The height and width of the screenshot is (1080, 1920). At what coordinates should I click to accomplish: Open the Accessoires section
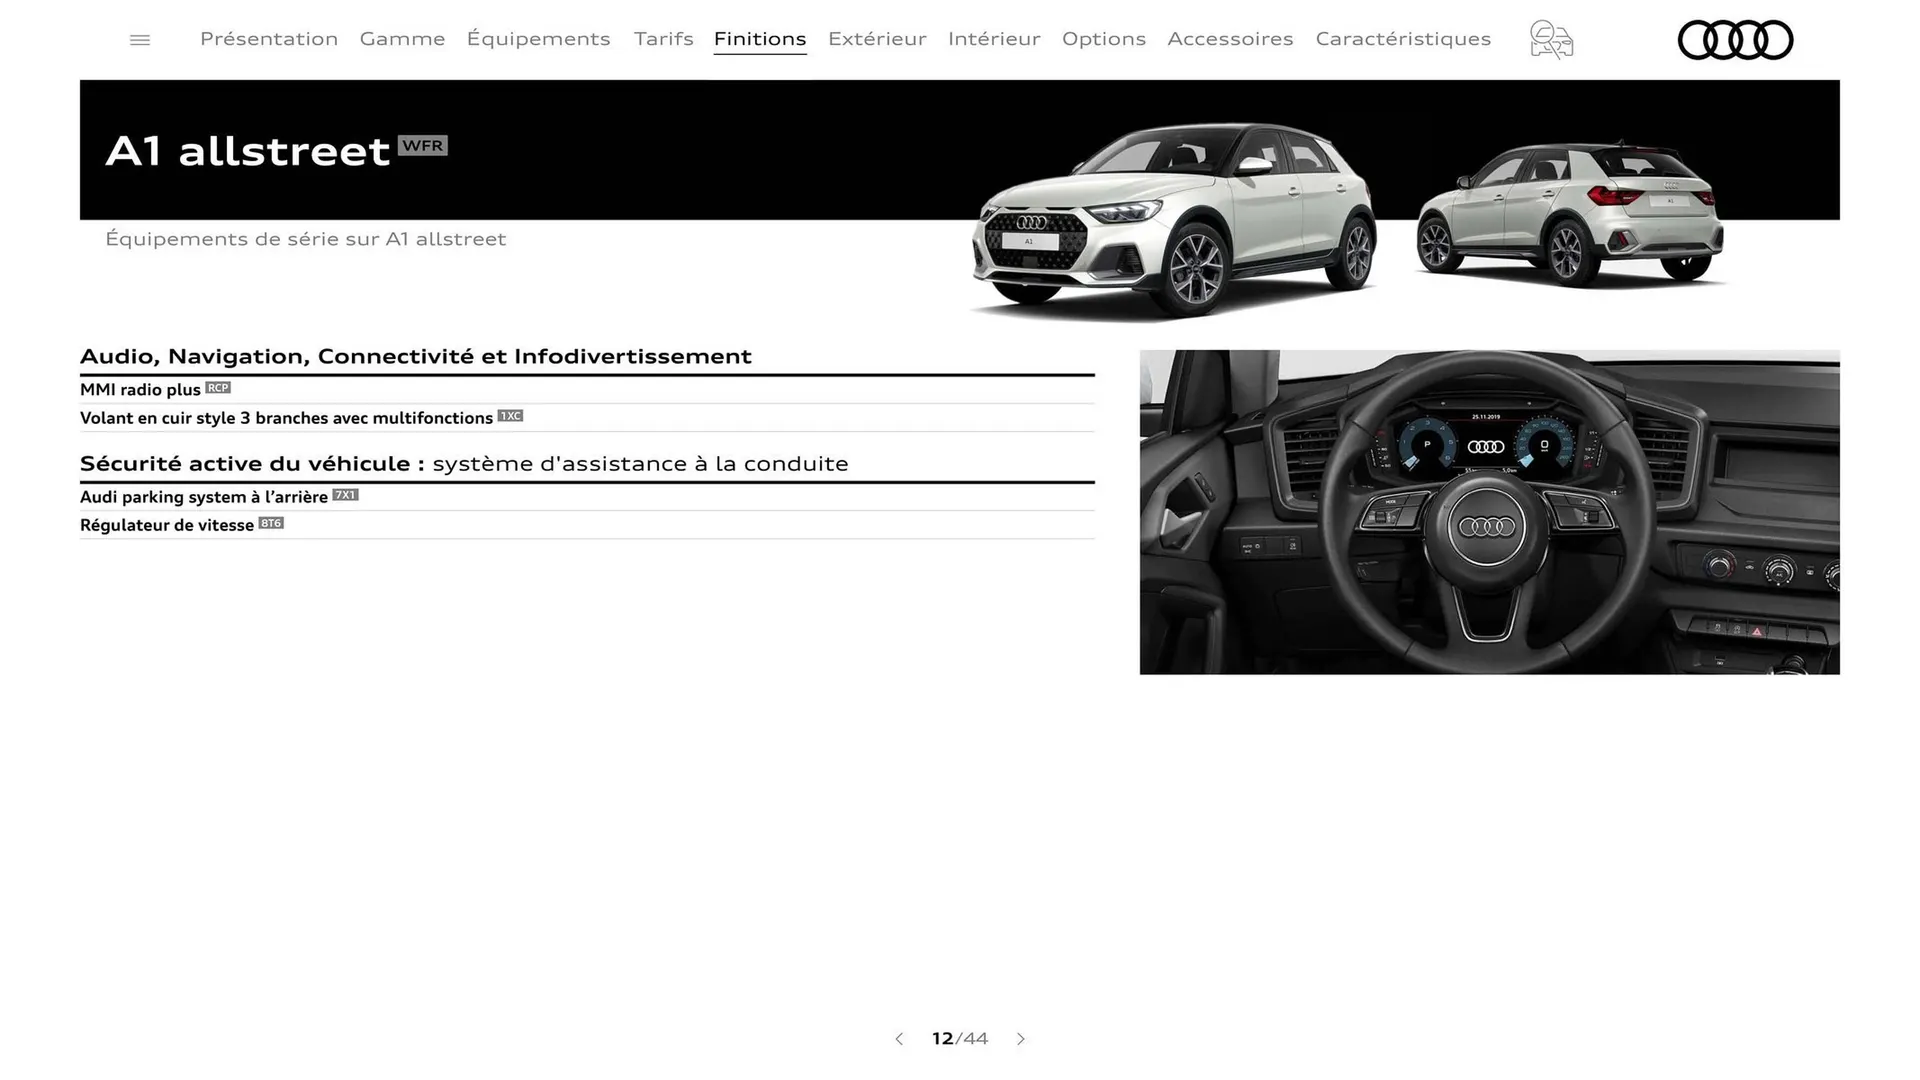(1230, 39)
